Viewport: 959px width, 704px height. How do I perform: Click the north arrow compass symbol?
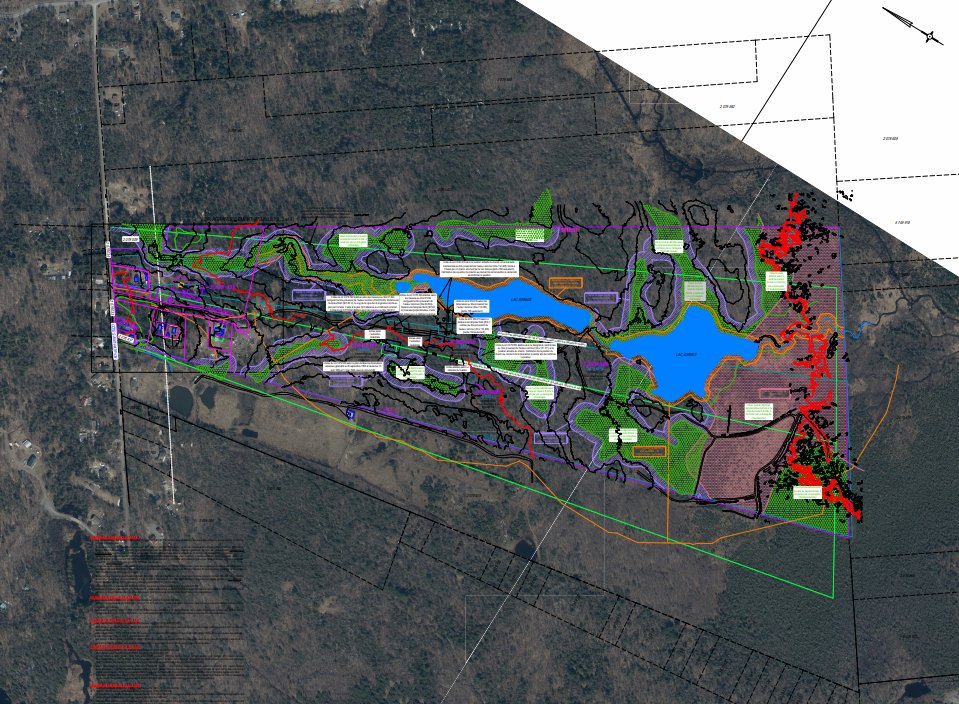pos(916,26)
